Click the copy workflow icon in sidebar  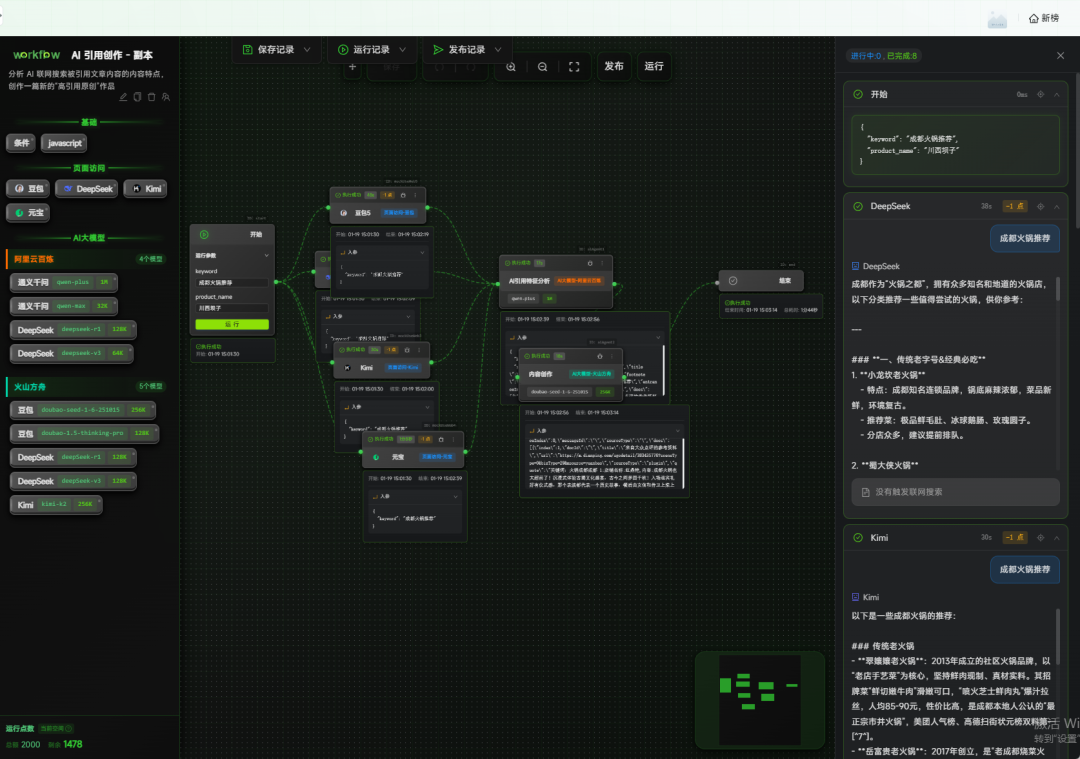[x=138, y=97]
